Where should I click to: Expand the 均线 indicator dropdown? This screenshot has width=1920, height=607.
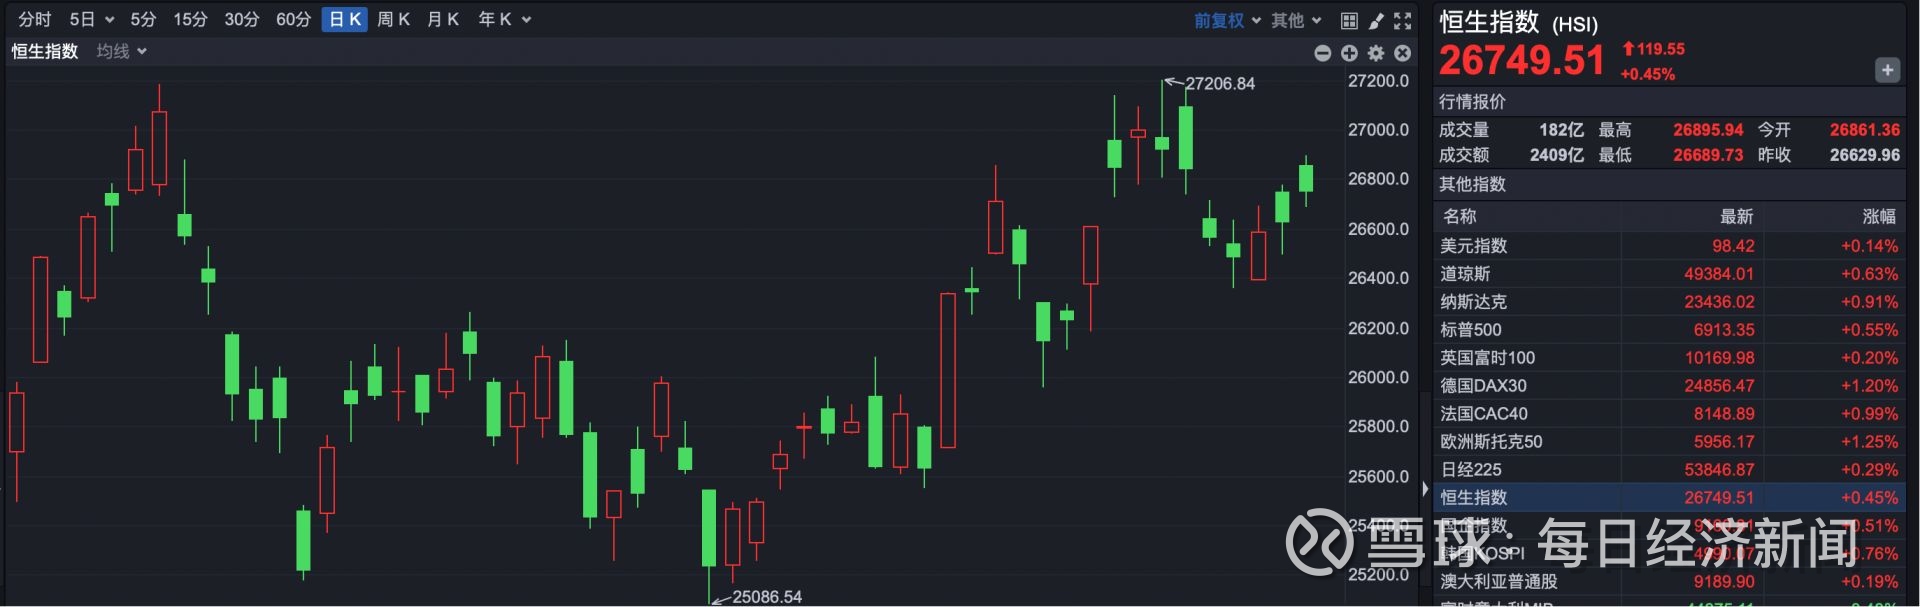coord(122,51)
